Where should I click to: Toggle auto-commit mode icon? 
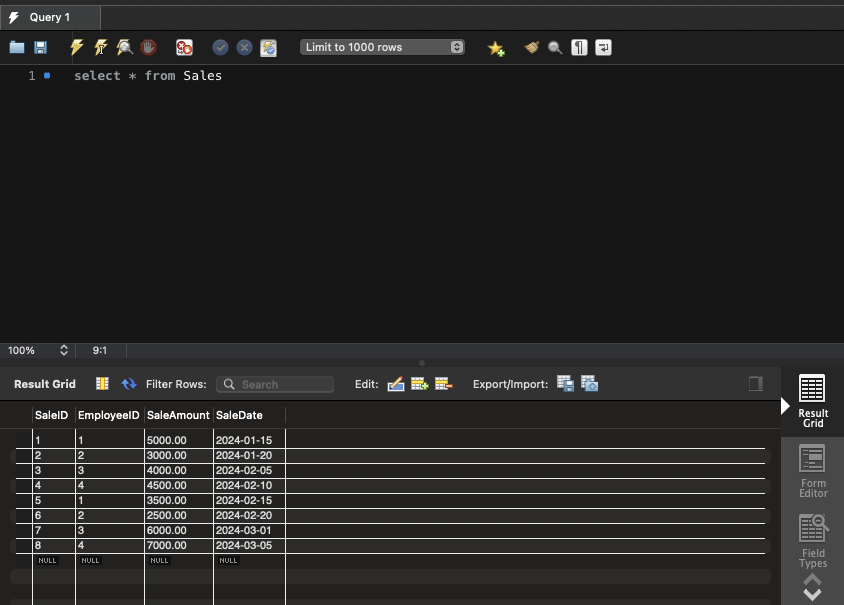tap(268, 47)
